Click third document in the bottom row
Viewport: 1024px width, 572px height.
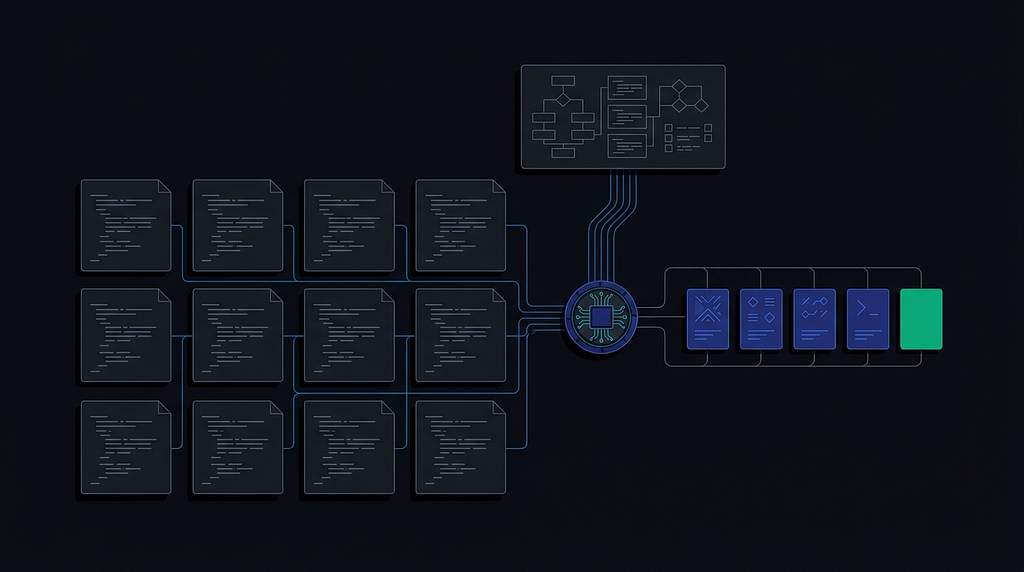tap(349, 447)
